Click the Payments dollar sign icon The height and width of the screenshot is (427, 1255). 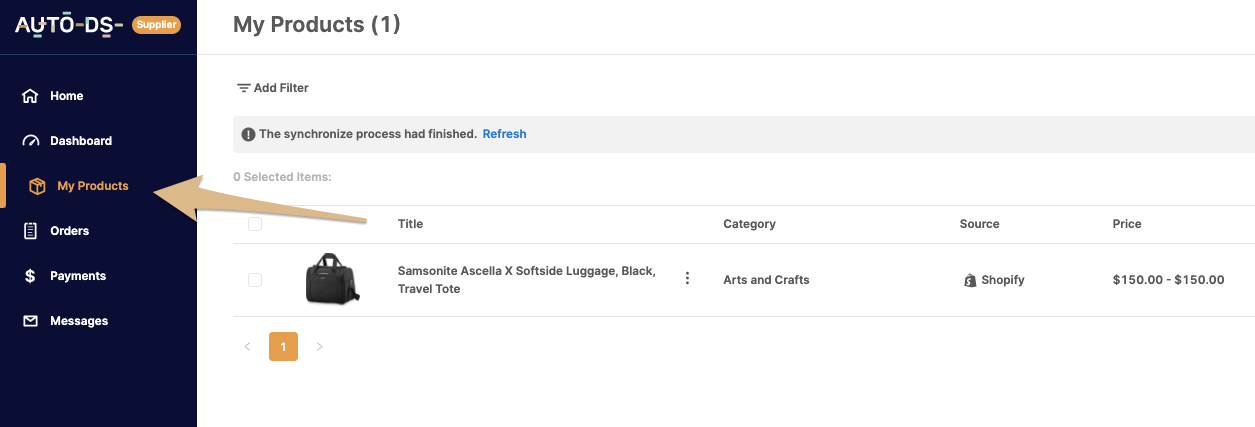click(x=30, y=276)
